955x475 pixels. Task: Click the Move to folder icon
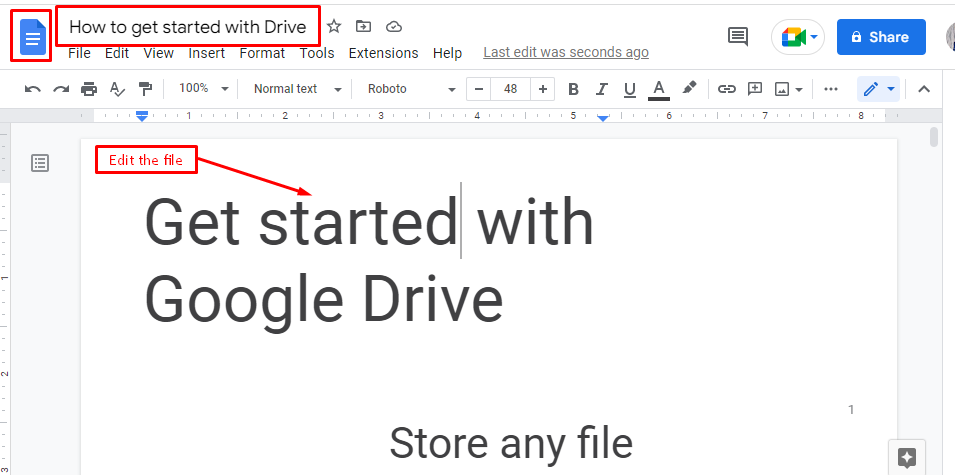[x=364, y=26]
